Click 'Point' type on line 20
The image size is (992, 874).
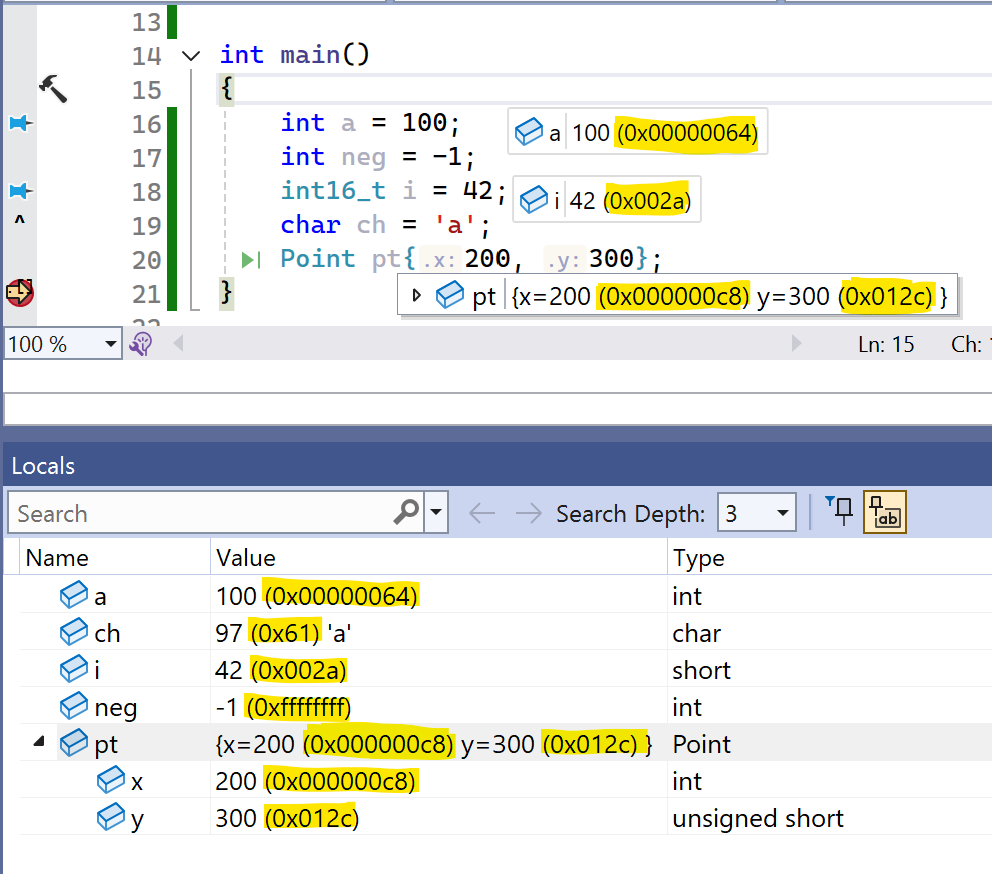(318, 258)
